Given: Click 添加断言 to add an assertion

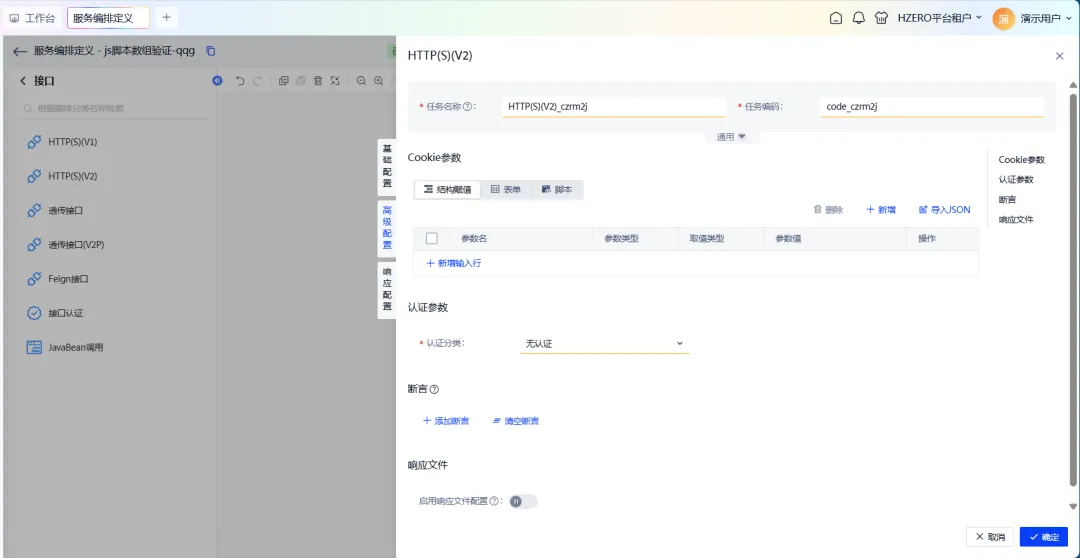Looking at the screenshot, I should click(x=446, y=421).
